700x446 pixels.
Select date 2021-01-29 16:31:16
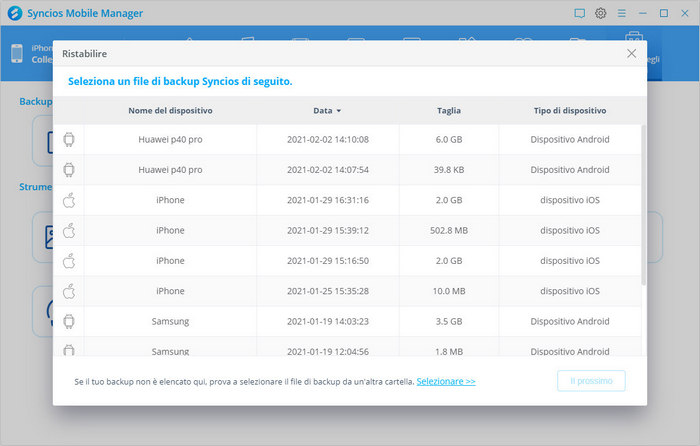point(328,200)
